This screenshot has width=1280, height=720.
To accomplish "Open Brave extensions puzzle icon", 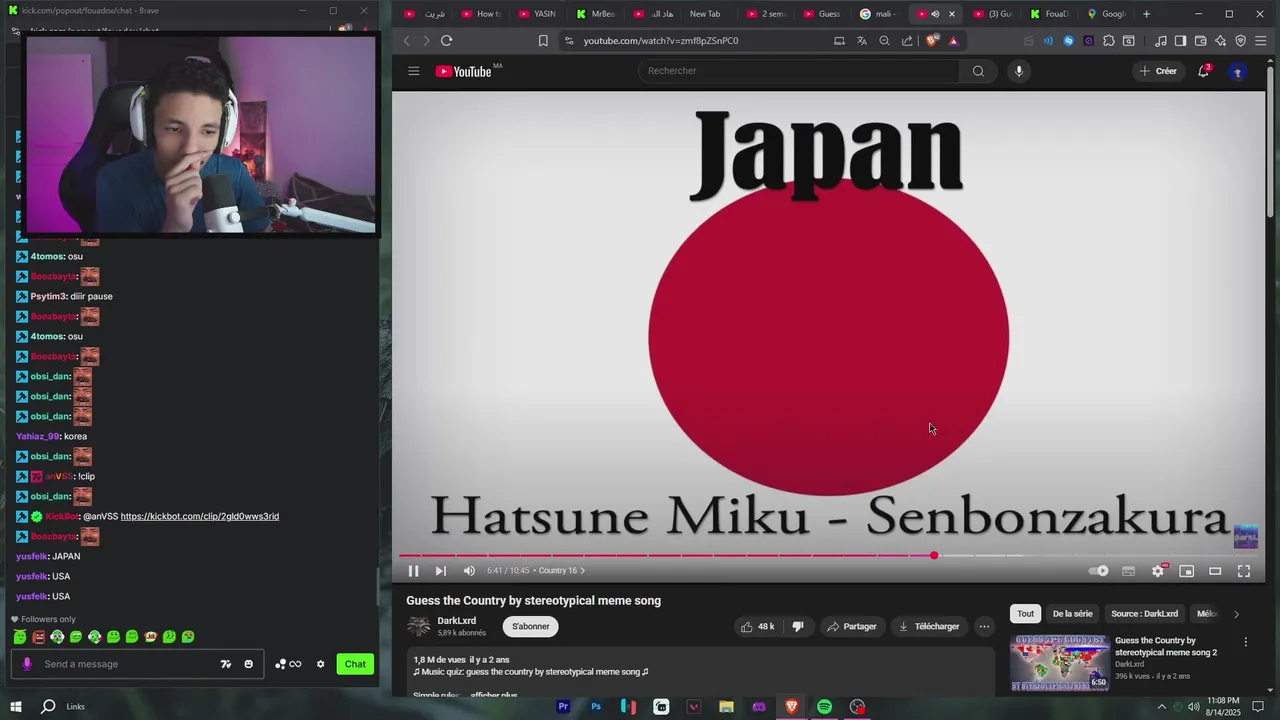I will tap(1109, 41).
